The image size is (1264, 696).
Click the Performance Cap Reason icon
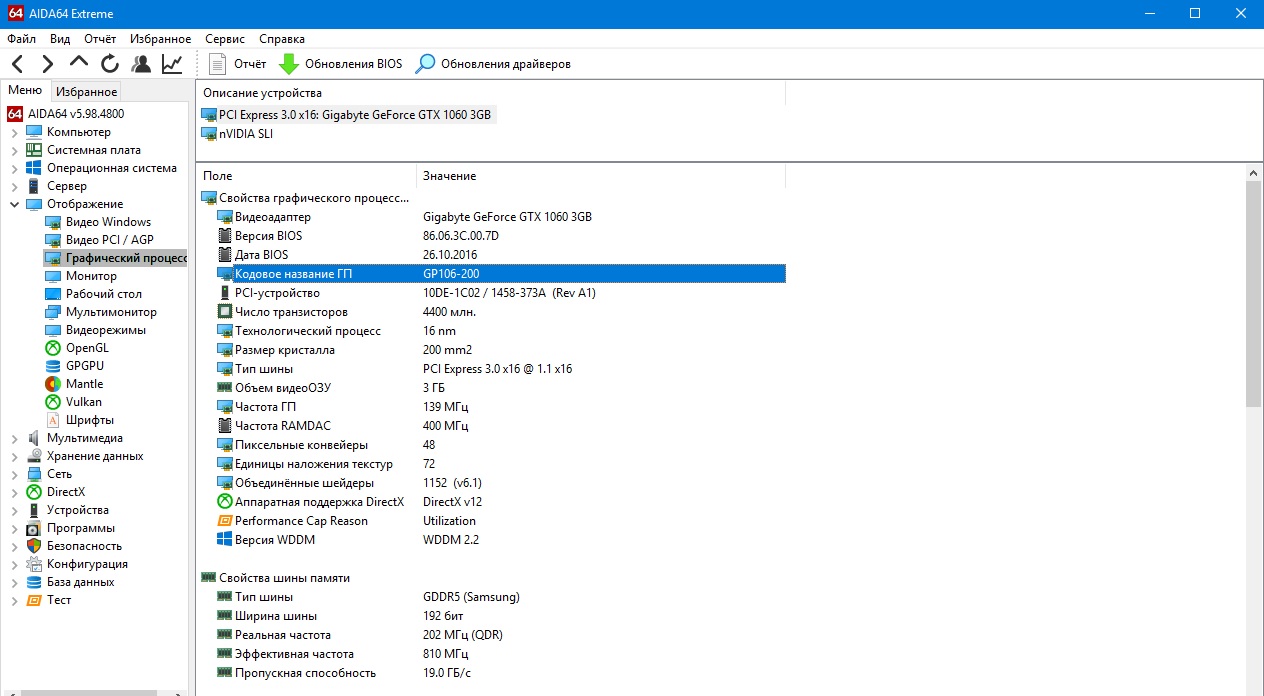coord(225,521)
